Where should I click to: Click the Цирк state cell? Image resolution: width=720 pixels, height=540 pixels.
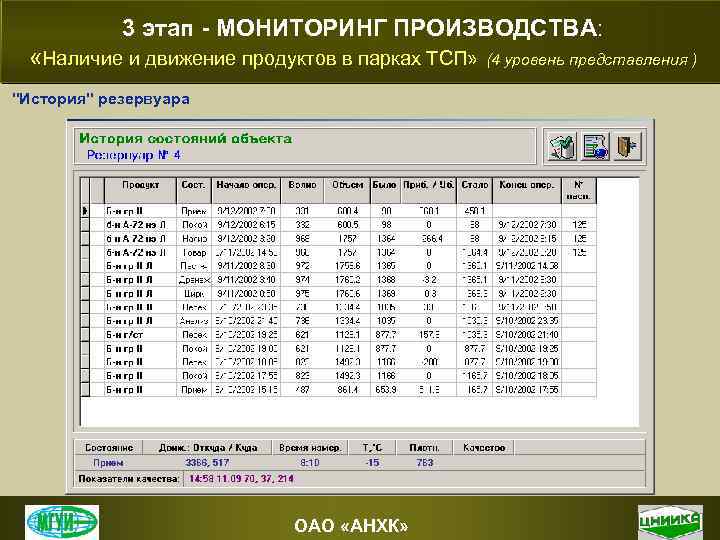194,293
